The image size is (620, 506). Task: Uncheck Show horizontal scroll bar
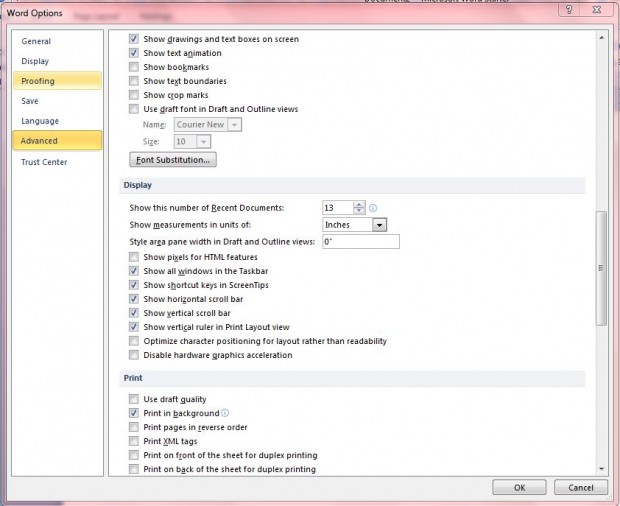point(134,299)
